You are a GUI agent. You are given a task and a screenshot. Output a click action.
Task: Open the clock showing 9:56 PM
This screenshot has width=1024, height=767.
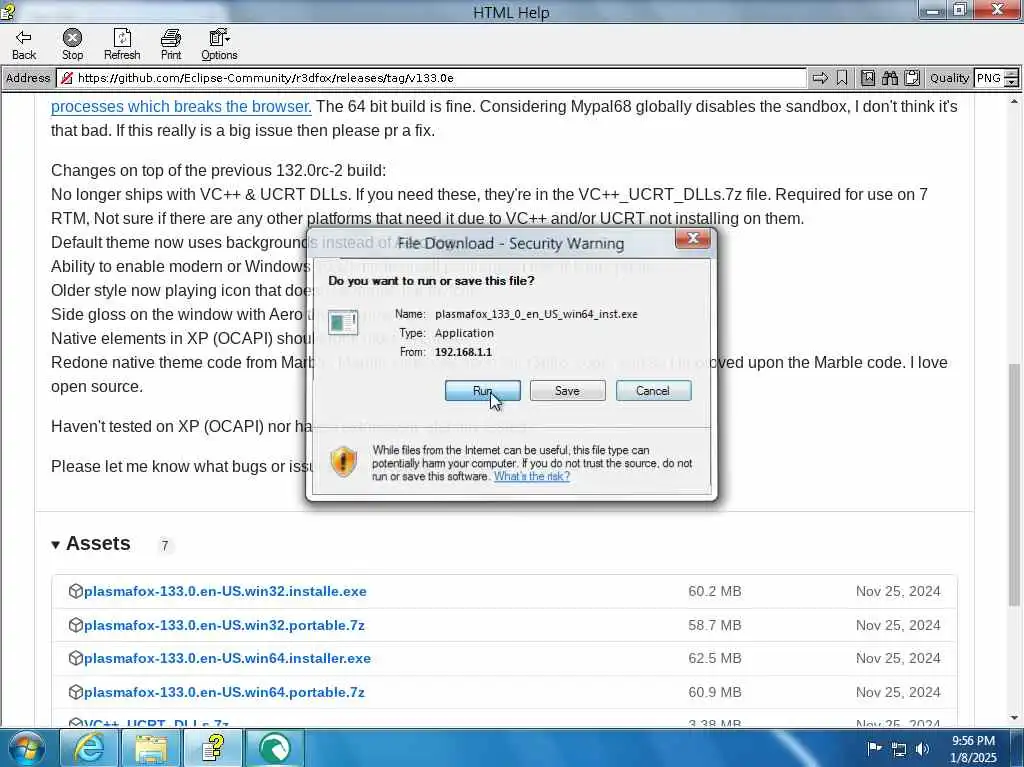click(x=973, y=749)
